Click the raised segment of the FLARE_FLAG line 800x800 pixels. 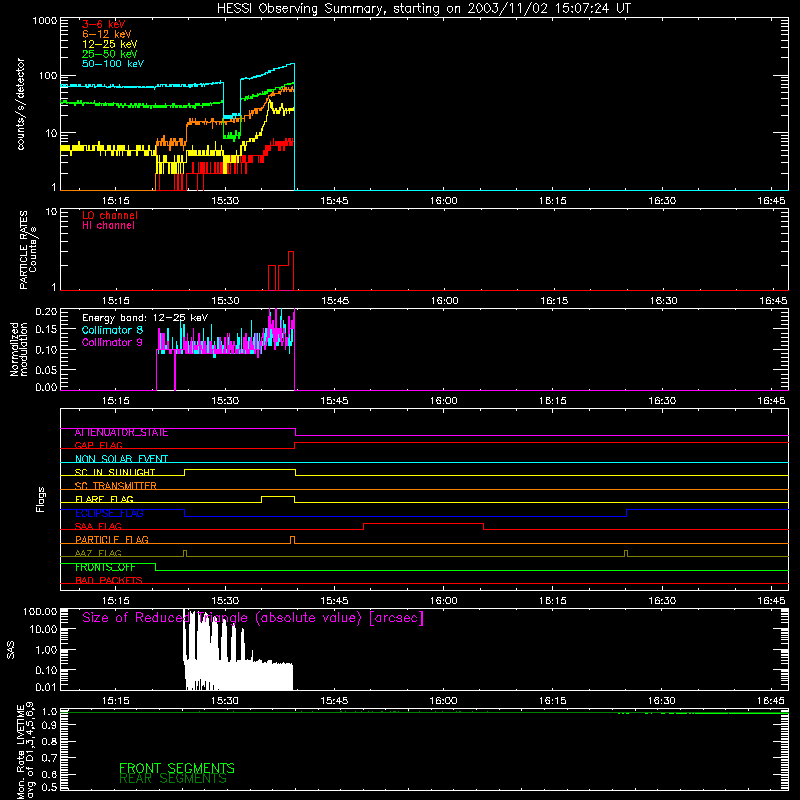point(278,496)
